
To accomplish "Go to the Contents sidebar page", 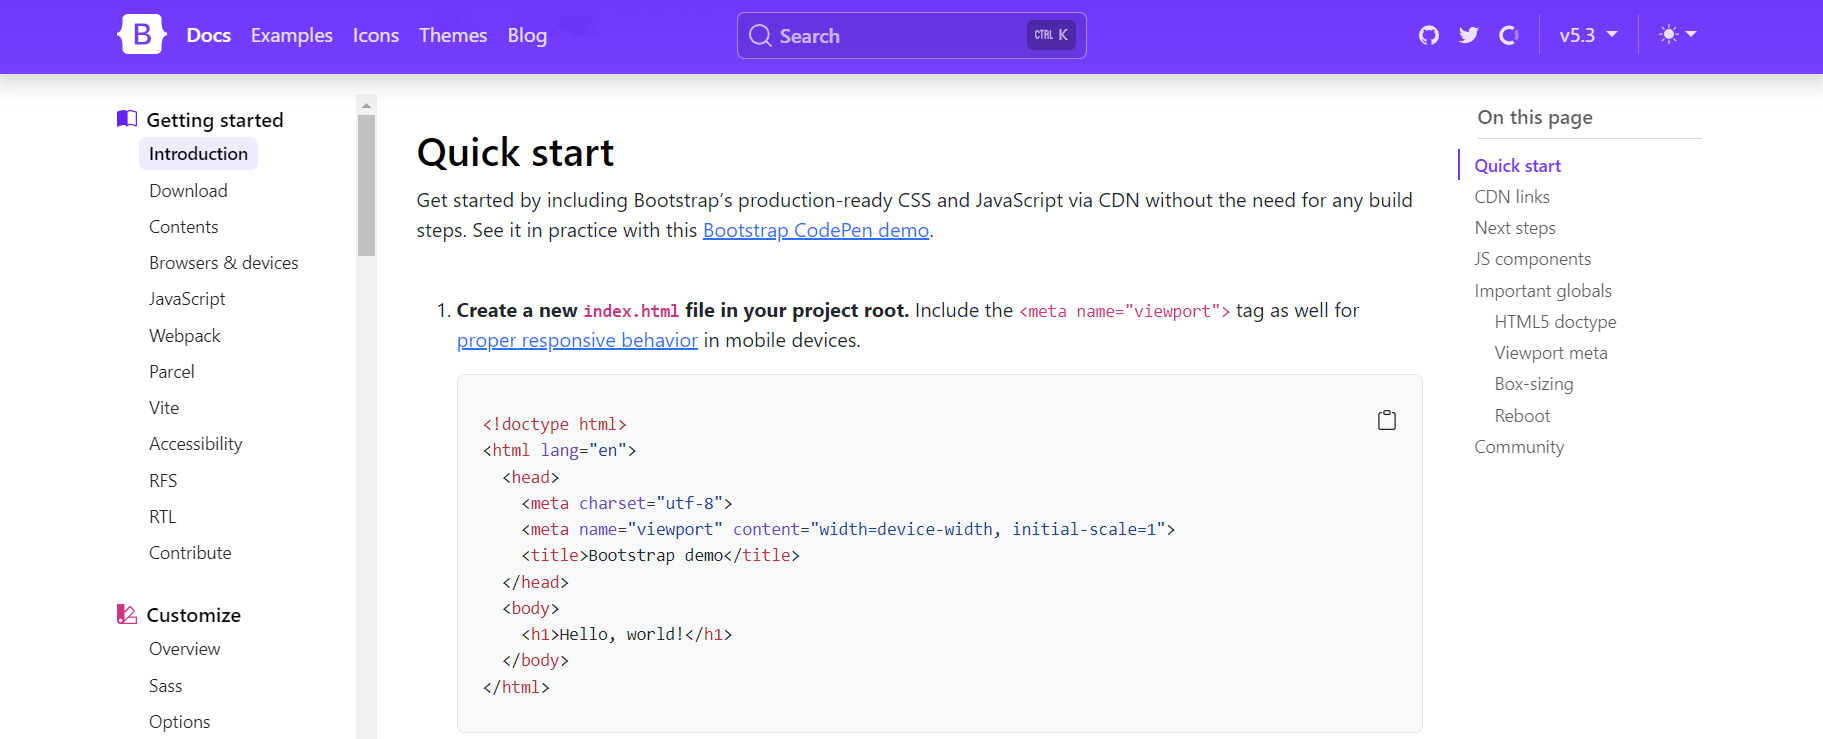I will click(x=184, y=227).
